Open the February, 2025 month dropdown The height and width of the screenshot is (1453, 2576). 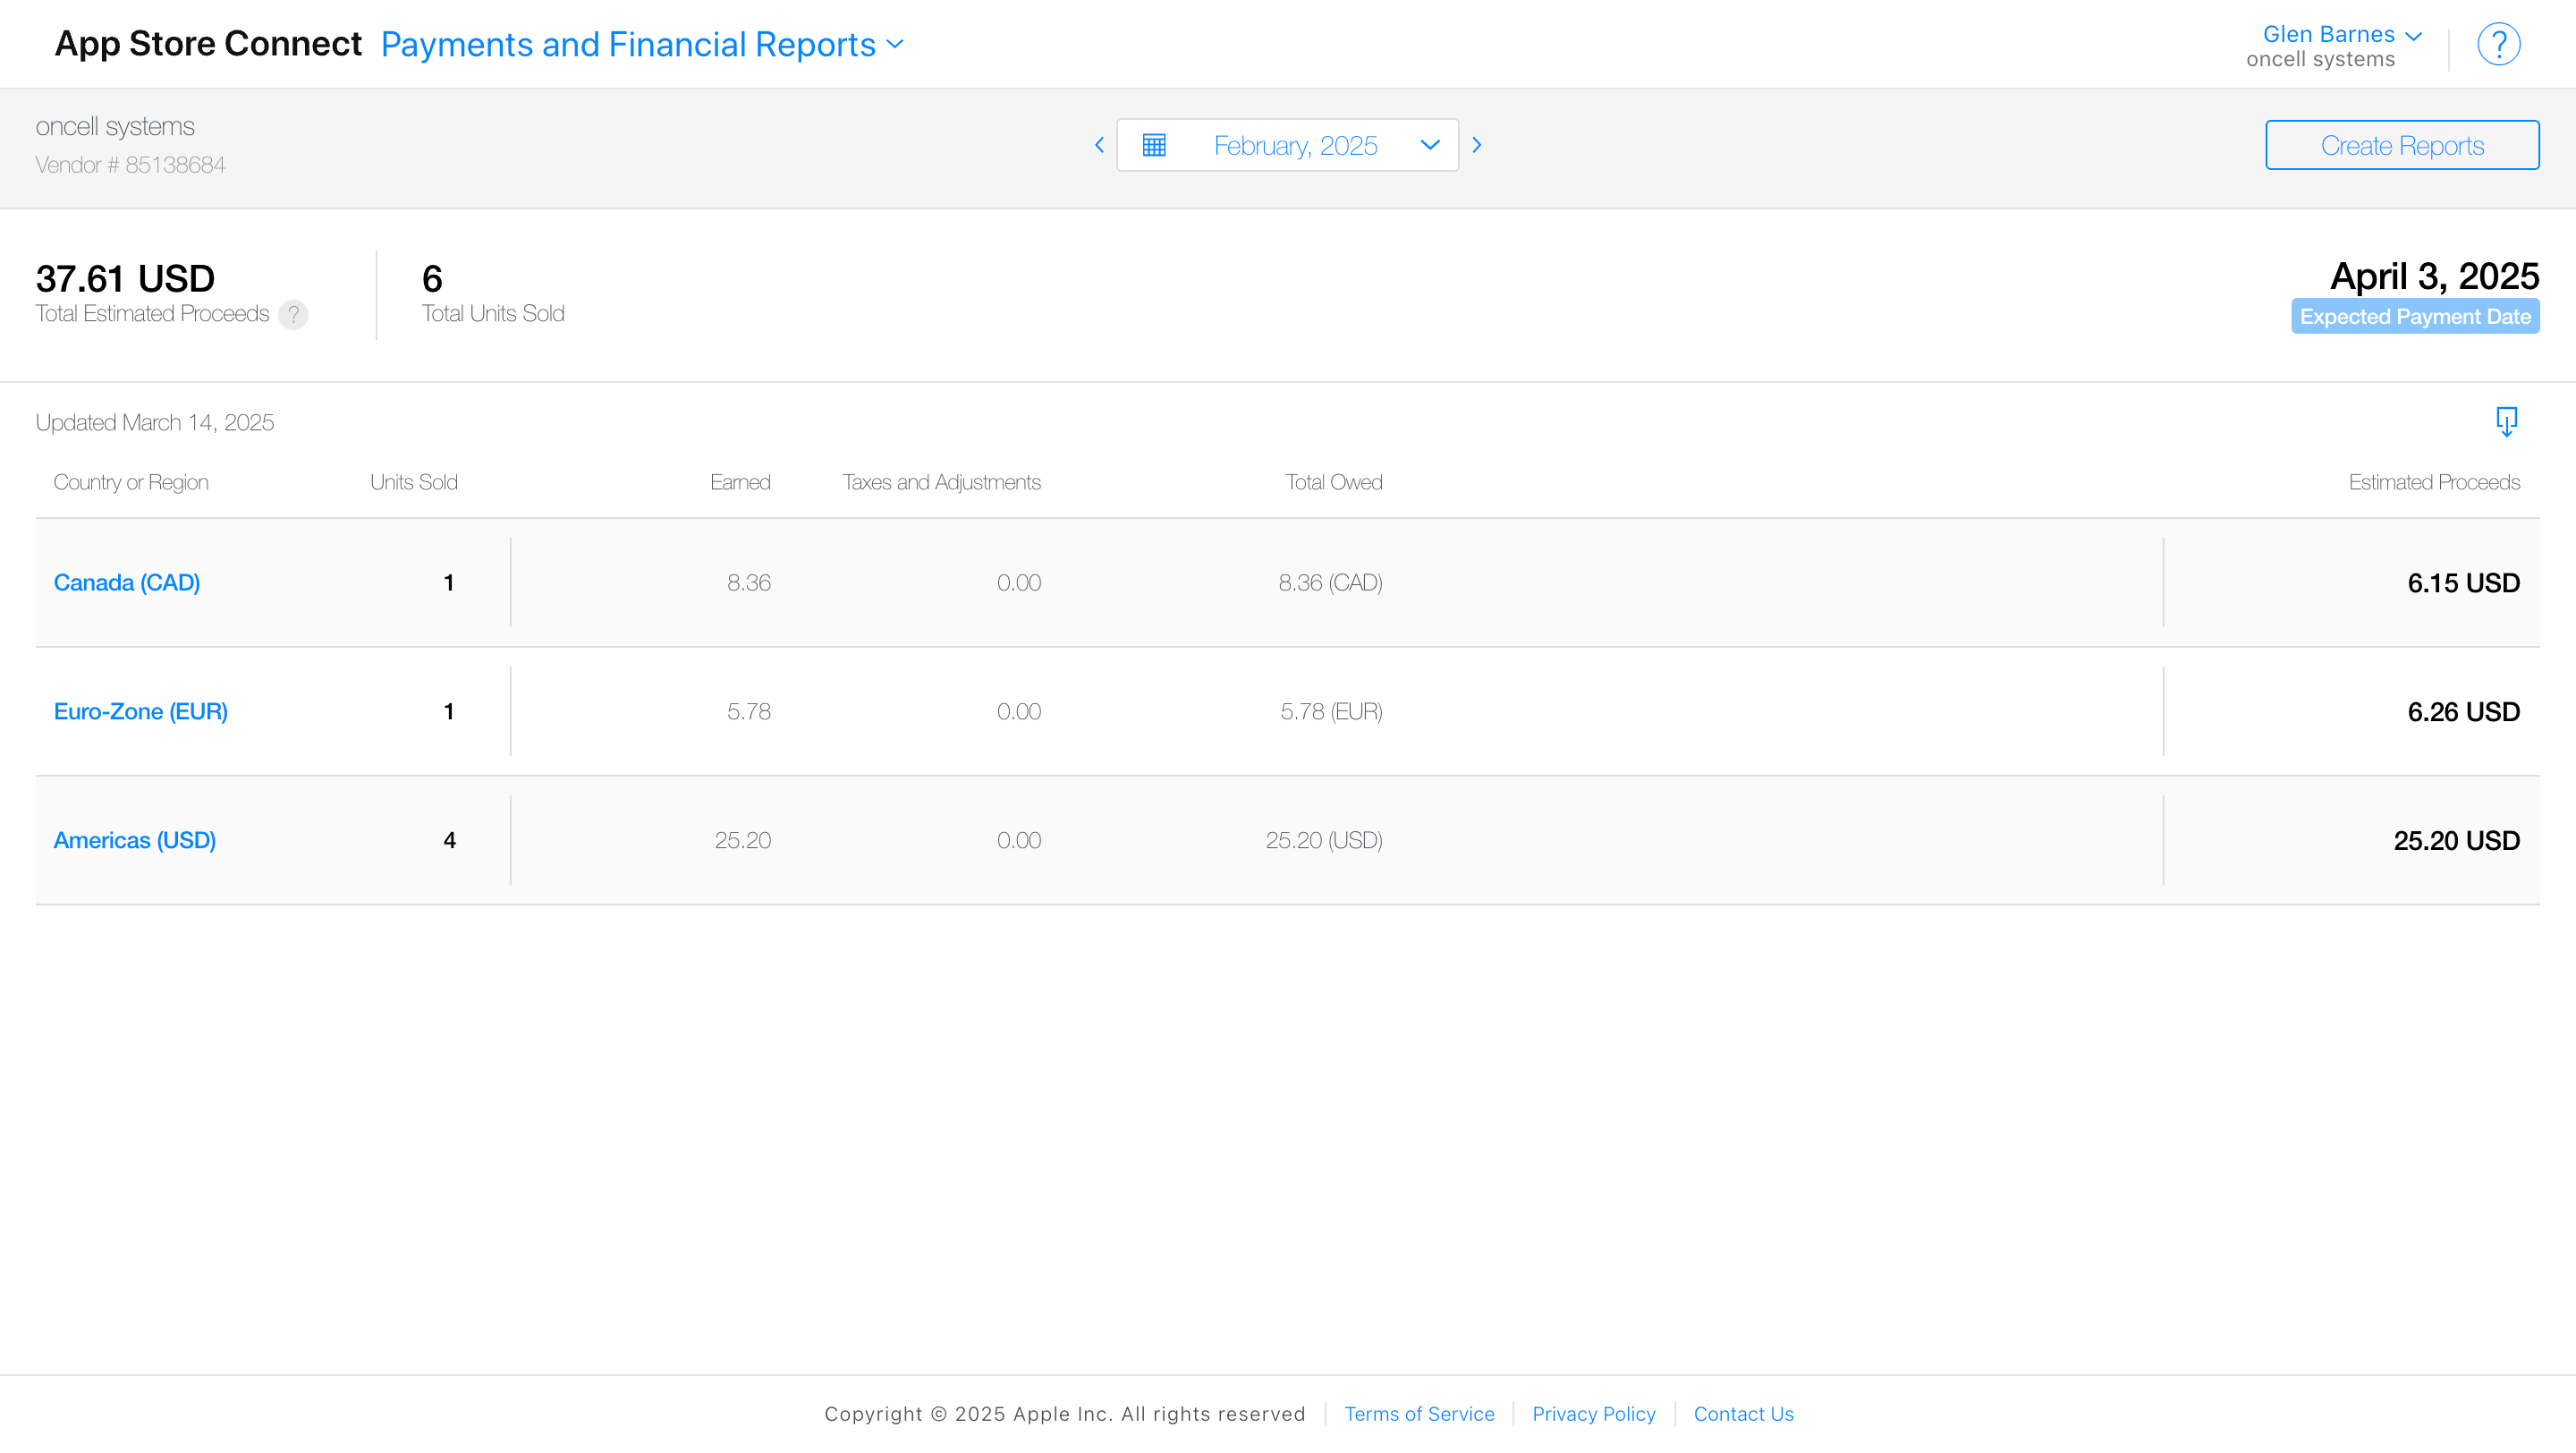click(1295, 146)
